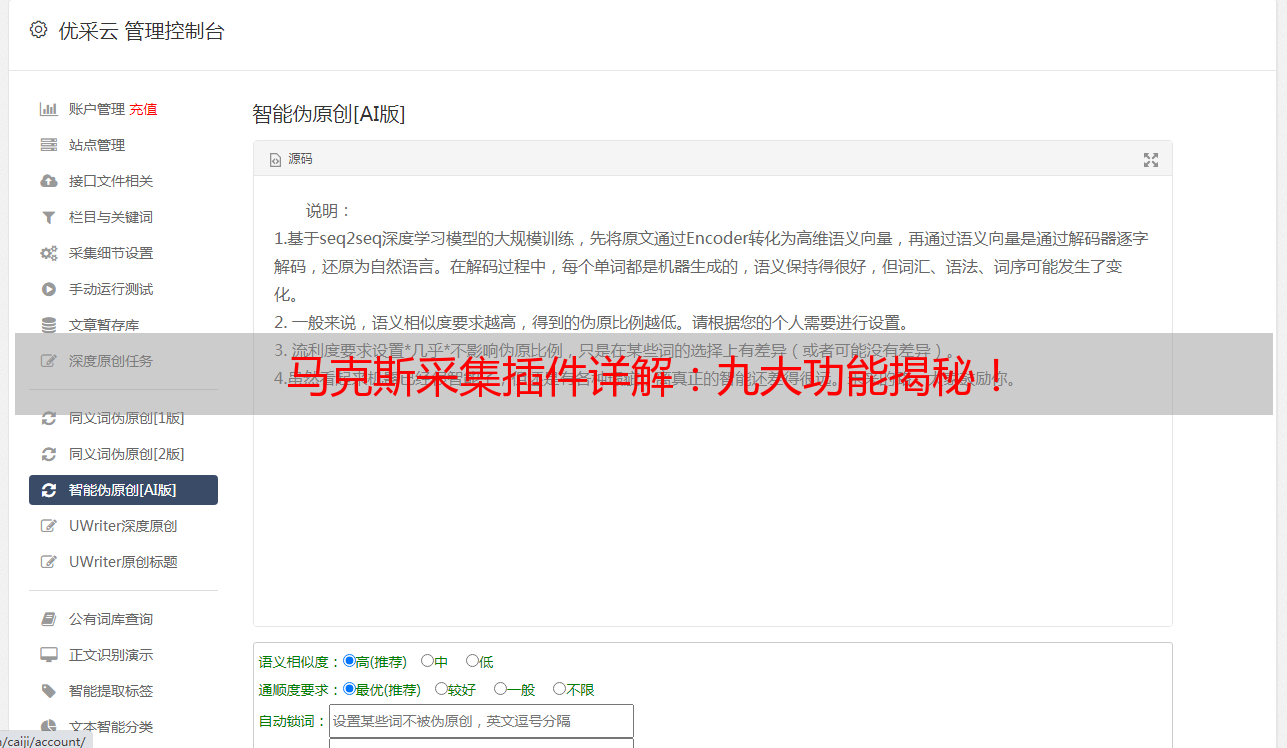Select 较好 for 通顺度要求
Viewport: 1287px width, 748px height.
[441, 689]
